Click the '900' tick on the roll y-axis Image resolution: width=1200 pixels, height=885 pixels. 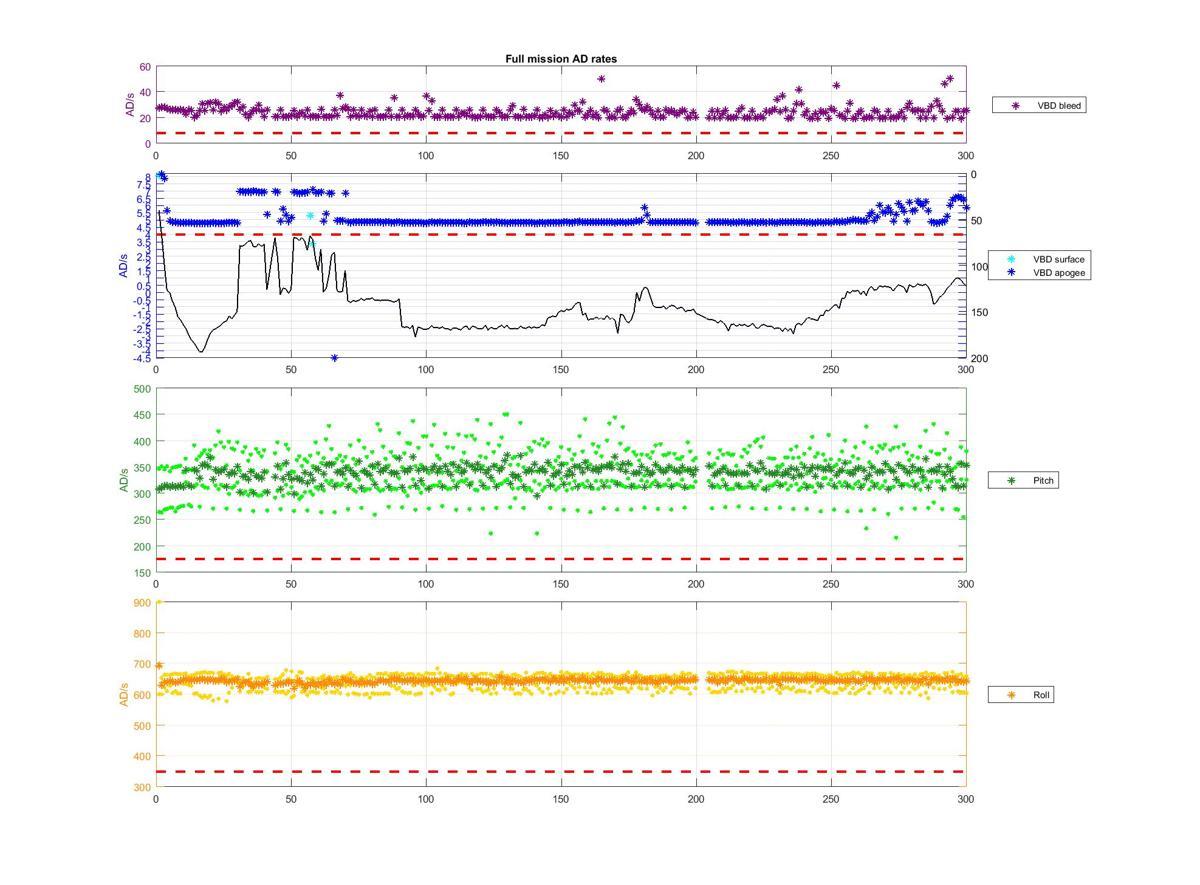coord(142,602)
